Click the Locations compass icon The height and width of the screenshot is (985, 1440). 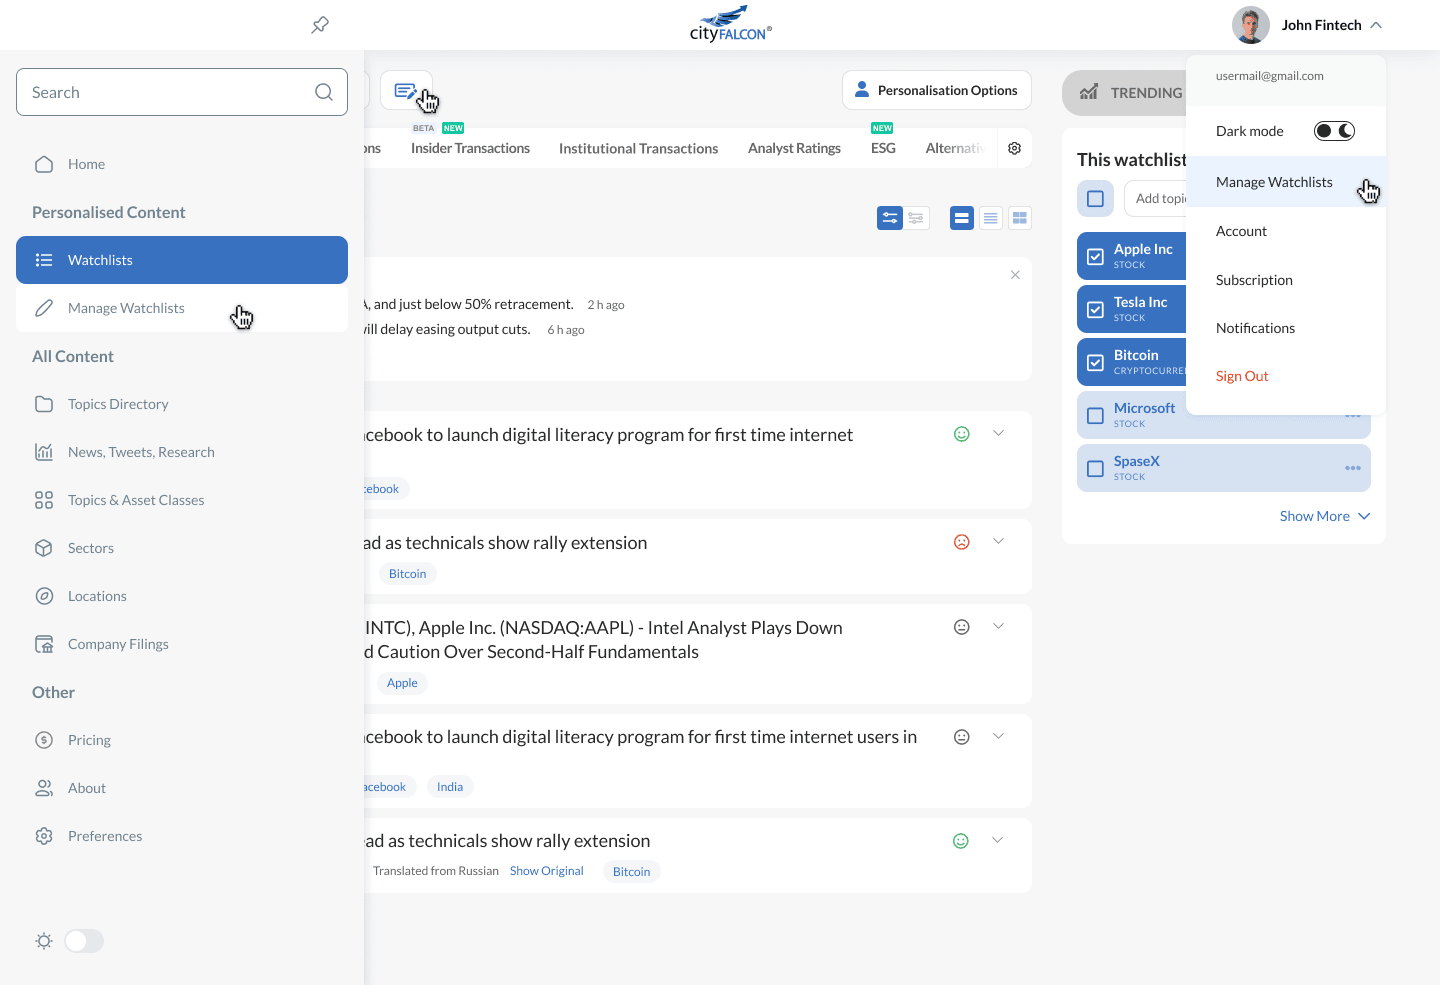44,596
